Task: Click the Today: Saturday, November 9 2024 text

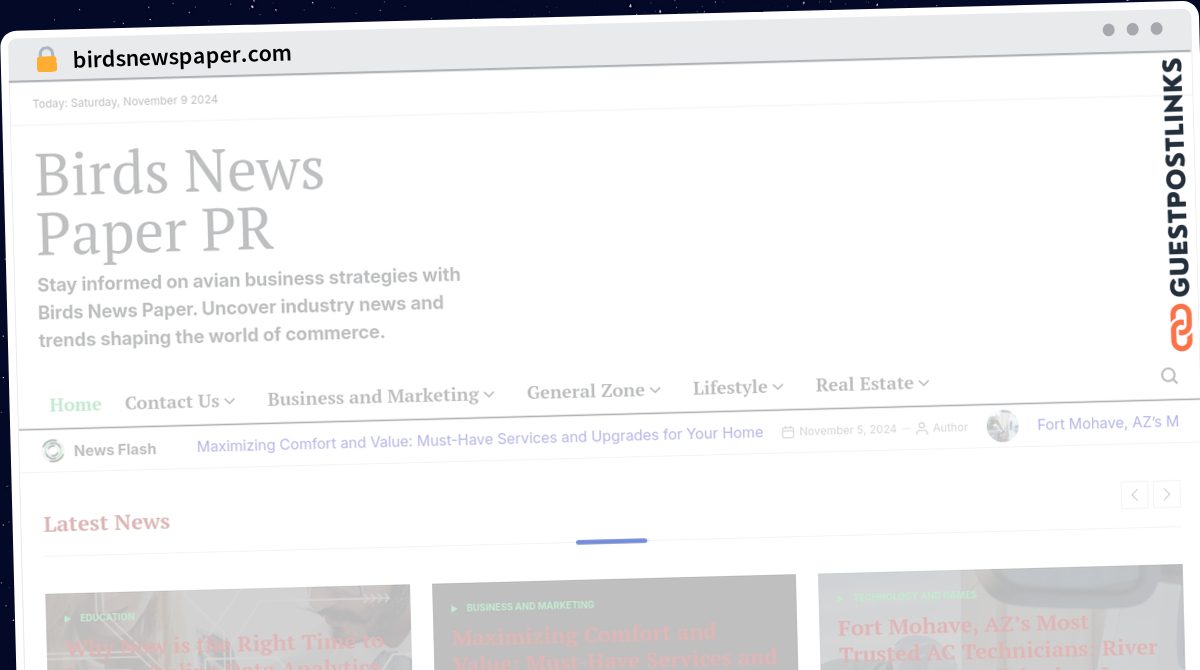Action: (125, 101)
